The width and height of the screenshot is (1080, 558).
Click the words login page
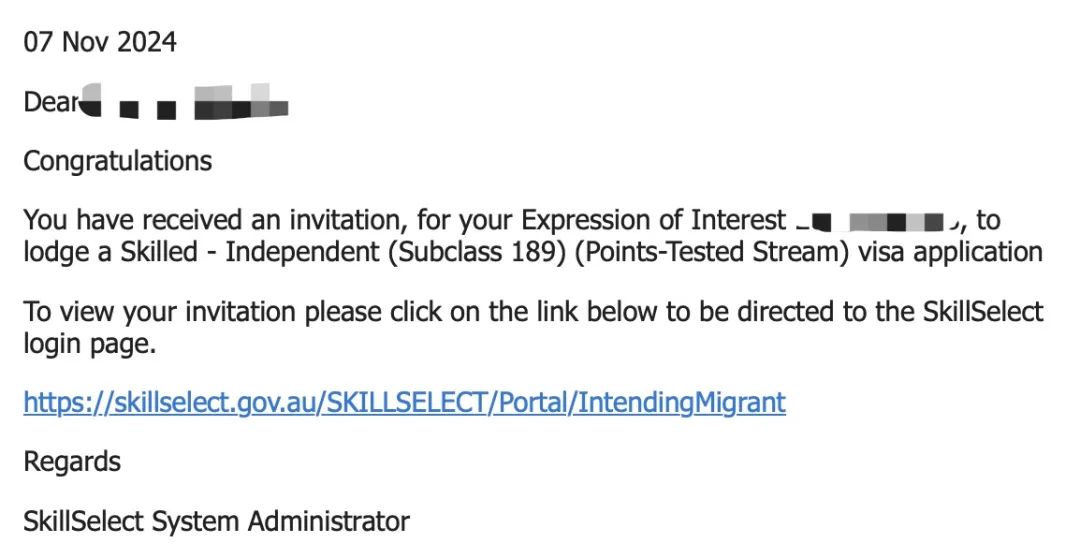(90, 343)
